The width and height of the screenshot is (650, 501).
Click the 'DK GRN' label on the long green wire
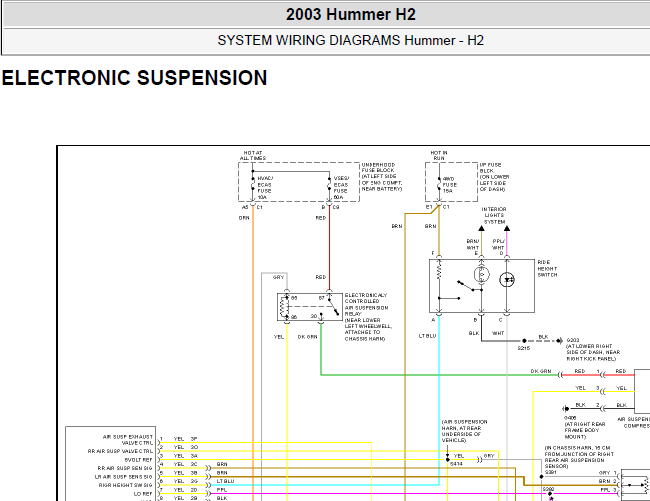click(541, 371)
